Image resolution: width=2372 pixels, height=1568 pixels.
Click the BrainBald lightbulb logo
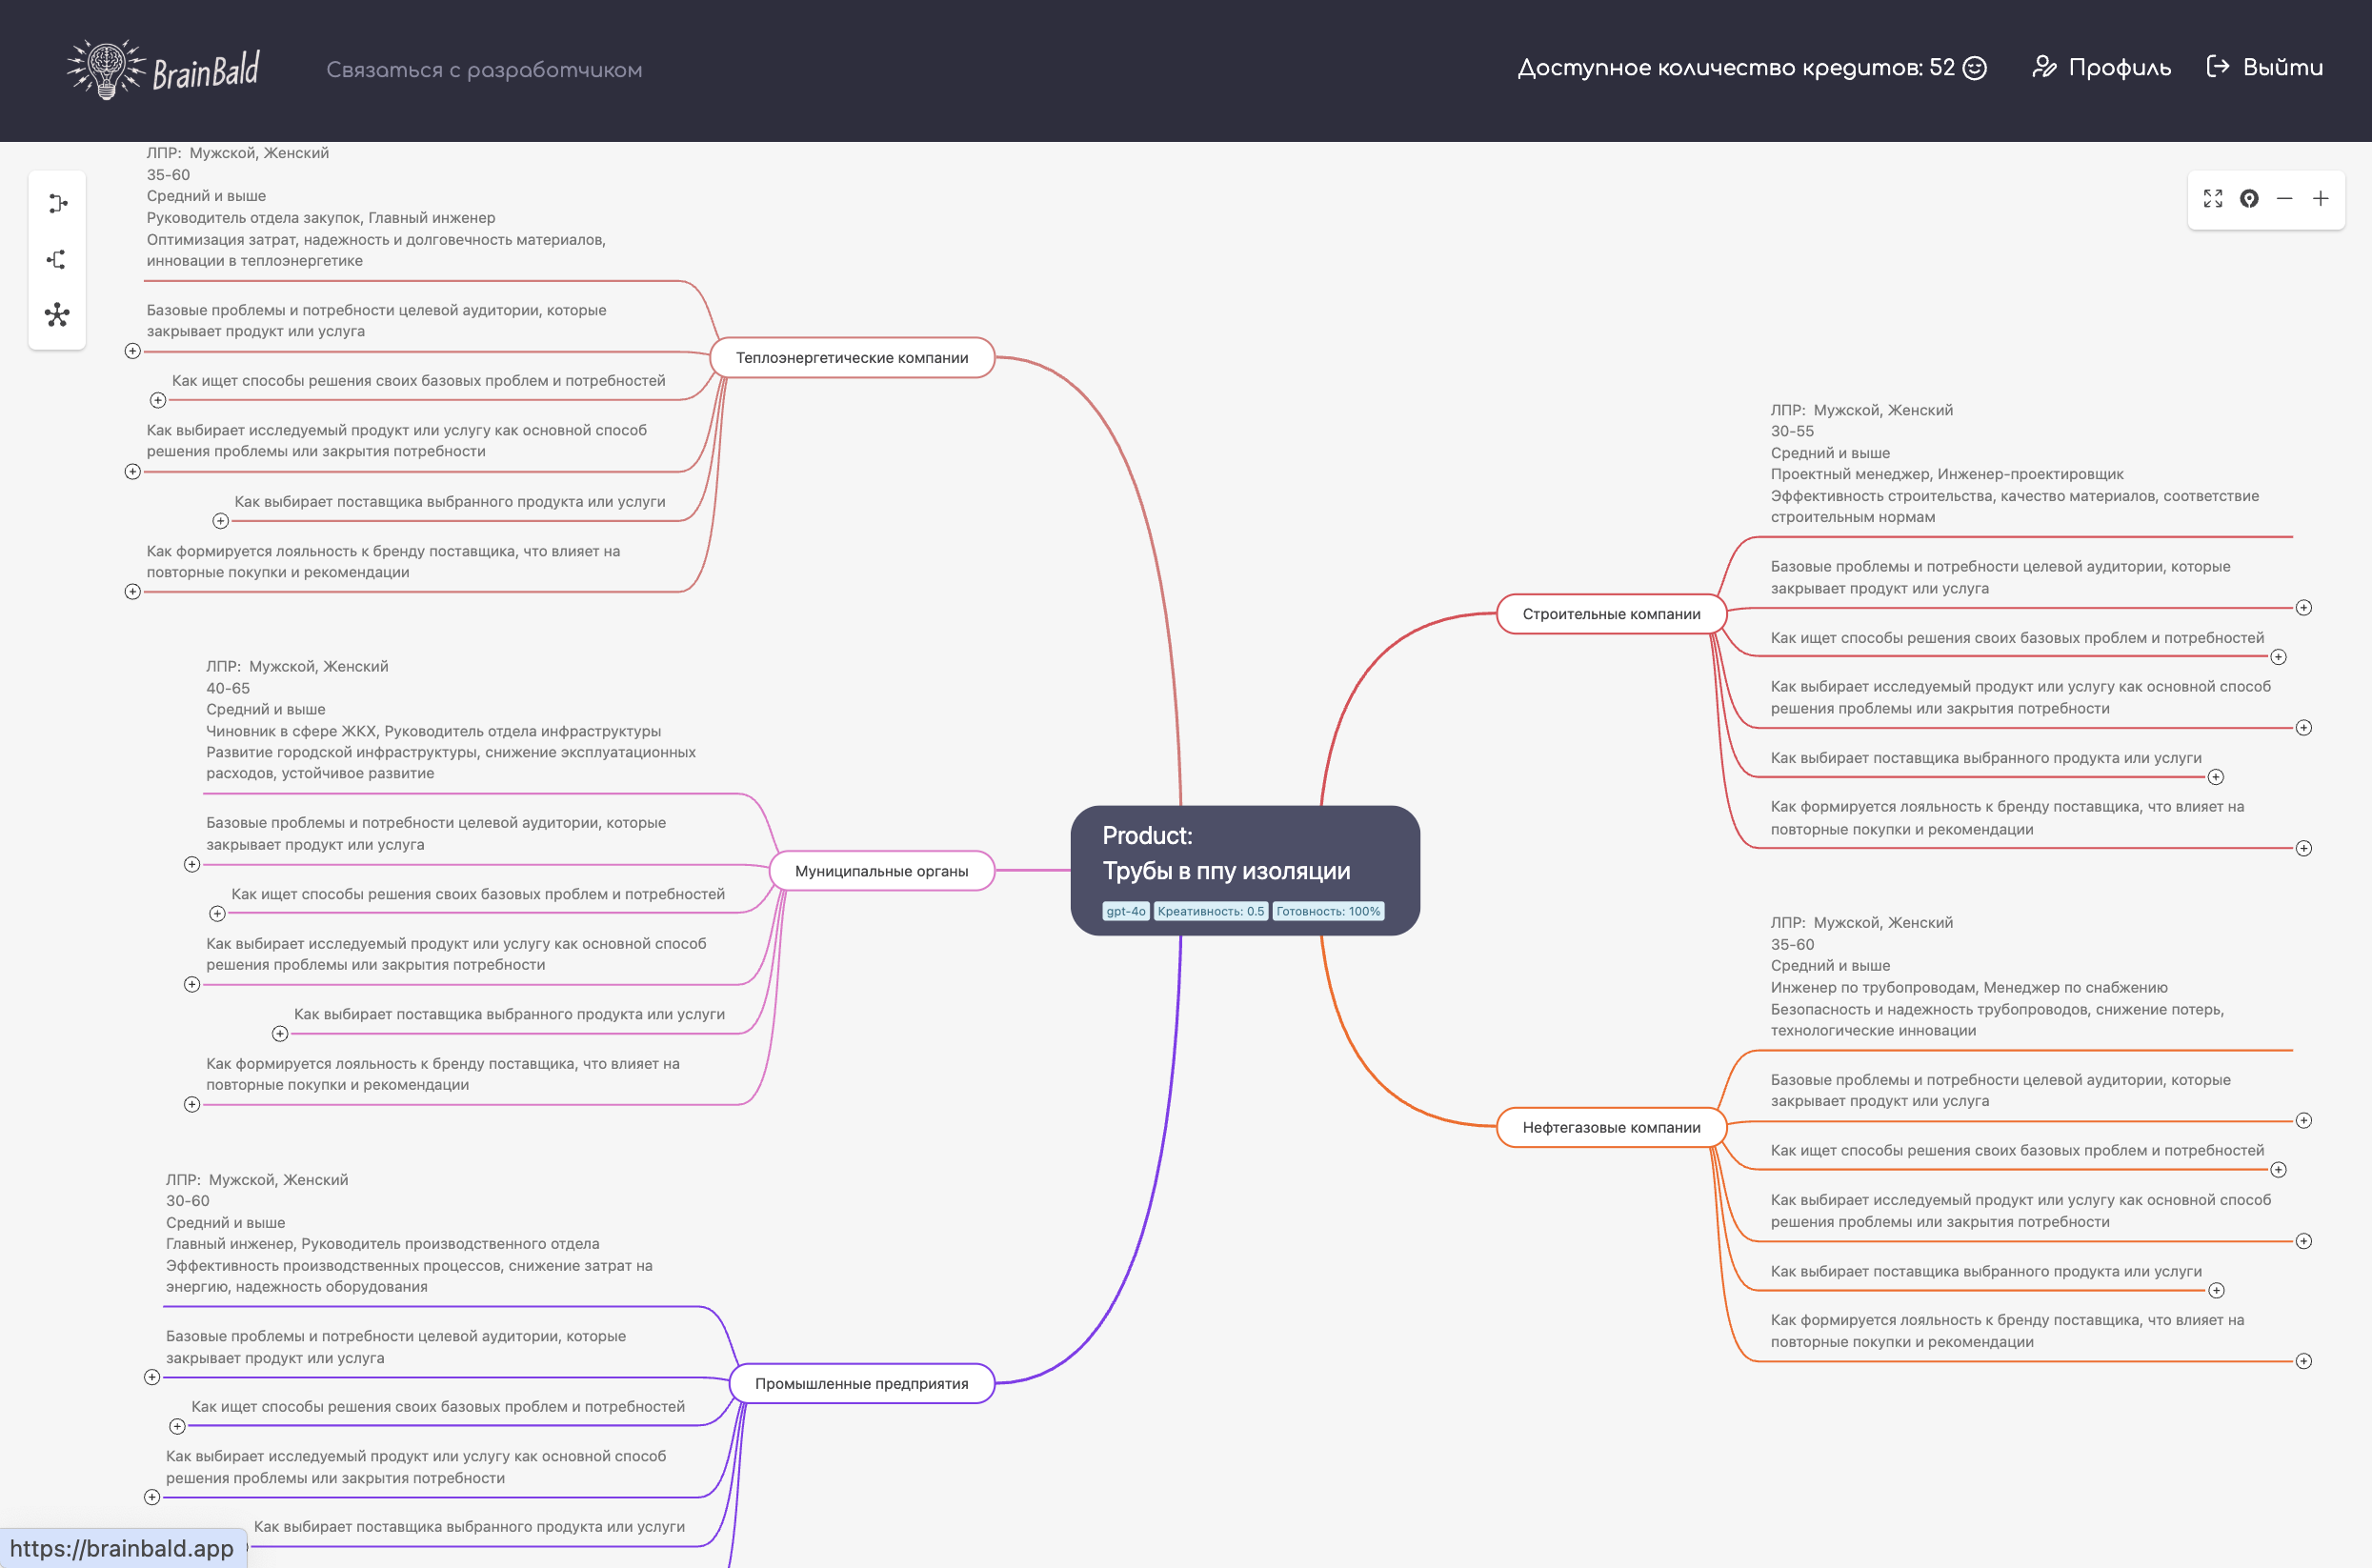(106, 69)
